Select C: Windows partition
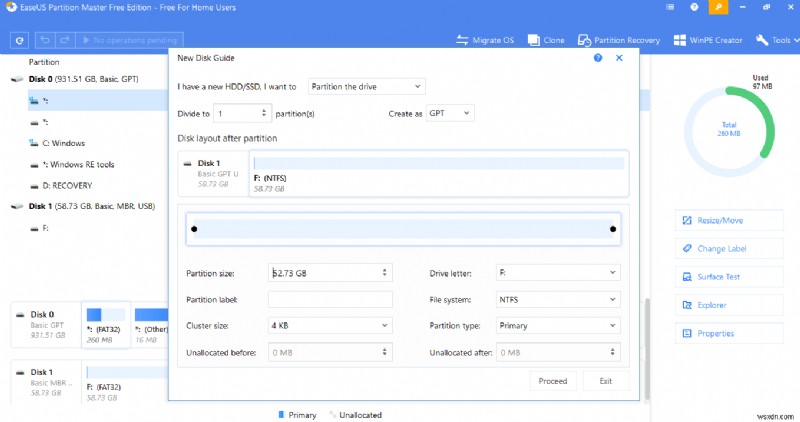Image resolution: width=800 pixels, height=422 pixels. point(64,143)
